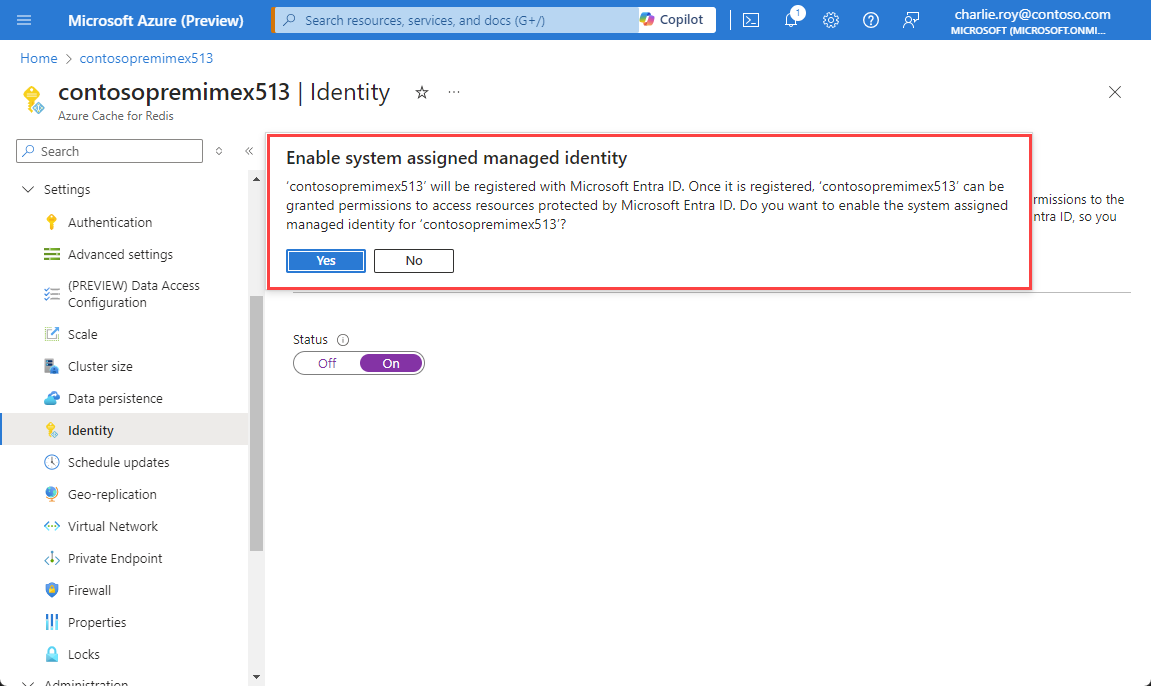Viewport: 1151px width, 686px height.
Task: Open Locks
Action: 84,654
